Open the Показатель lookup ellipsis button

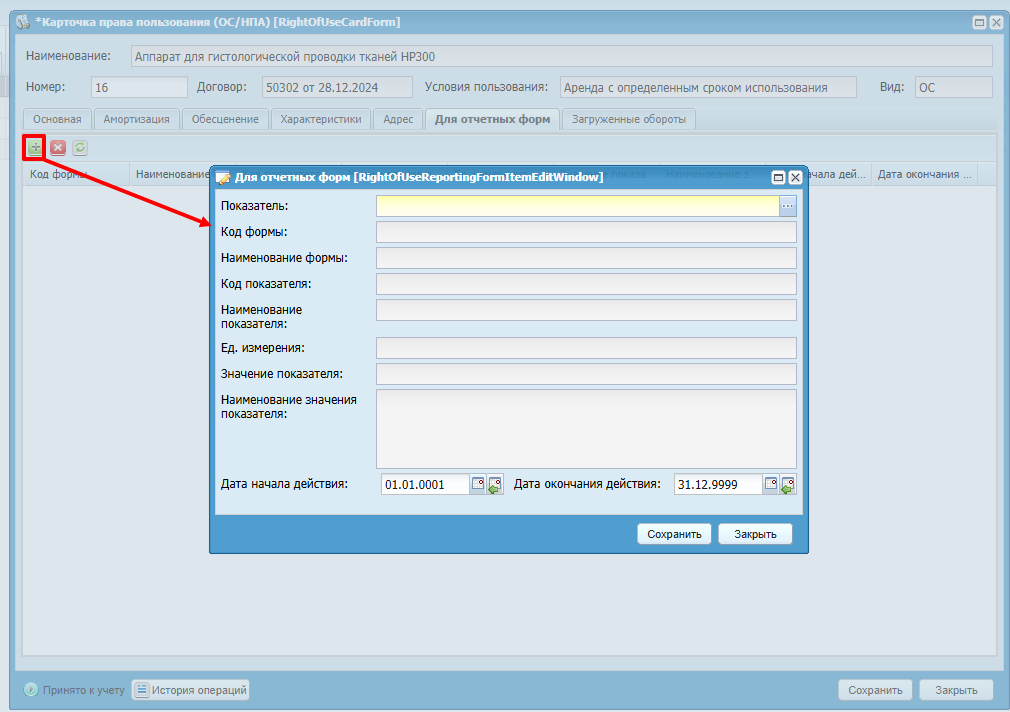pyautogui.click(x=788, y=206)
